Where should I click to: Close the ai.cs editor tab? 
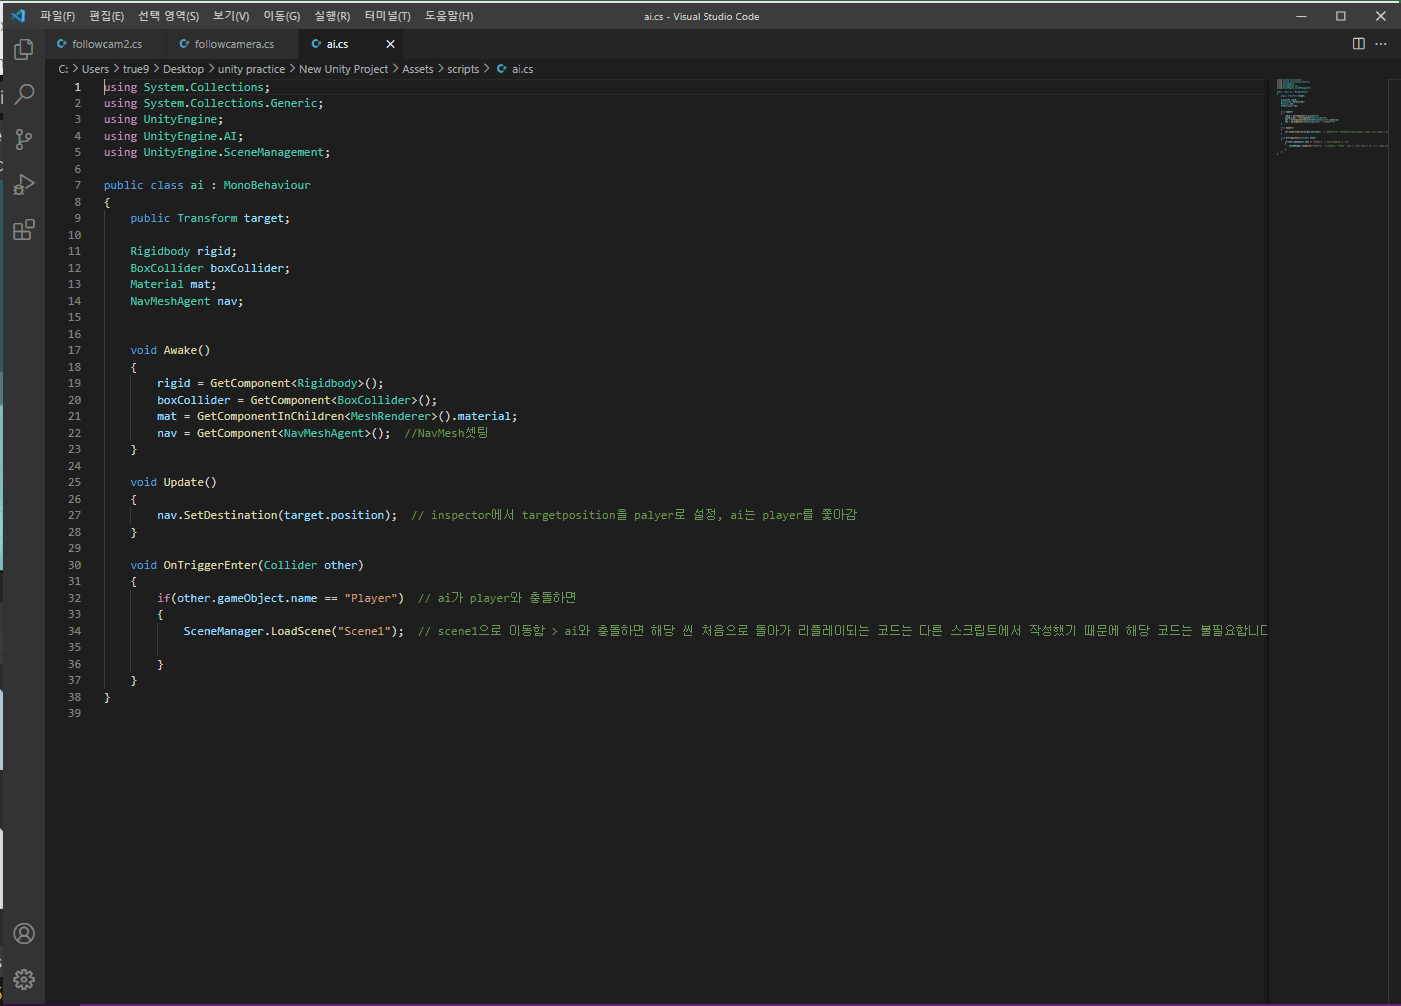point(390,44)
